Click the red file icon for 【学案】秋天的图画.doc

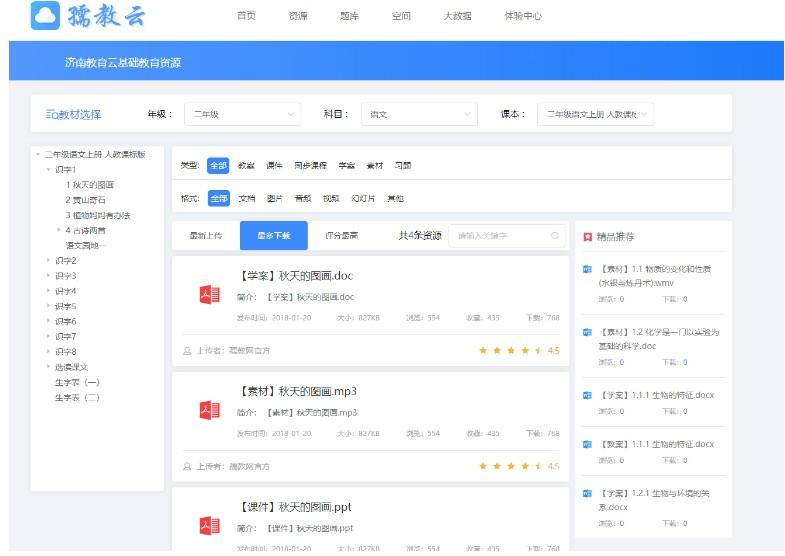click(x=209, y=295)
